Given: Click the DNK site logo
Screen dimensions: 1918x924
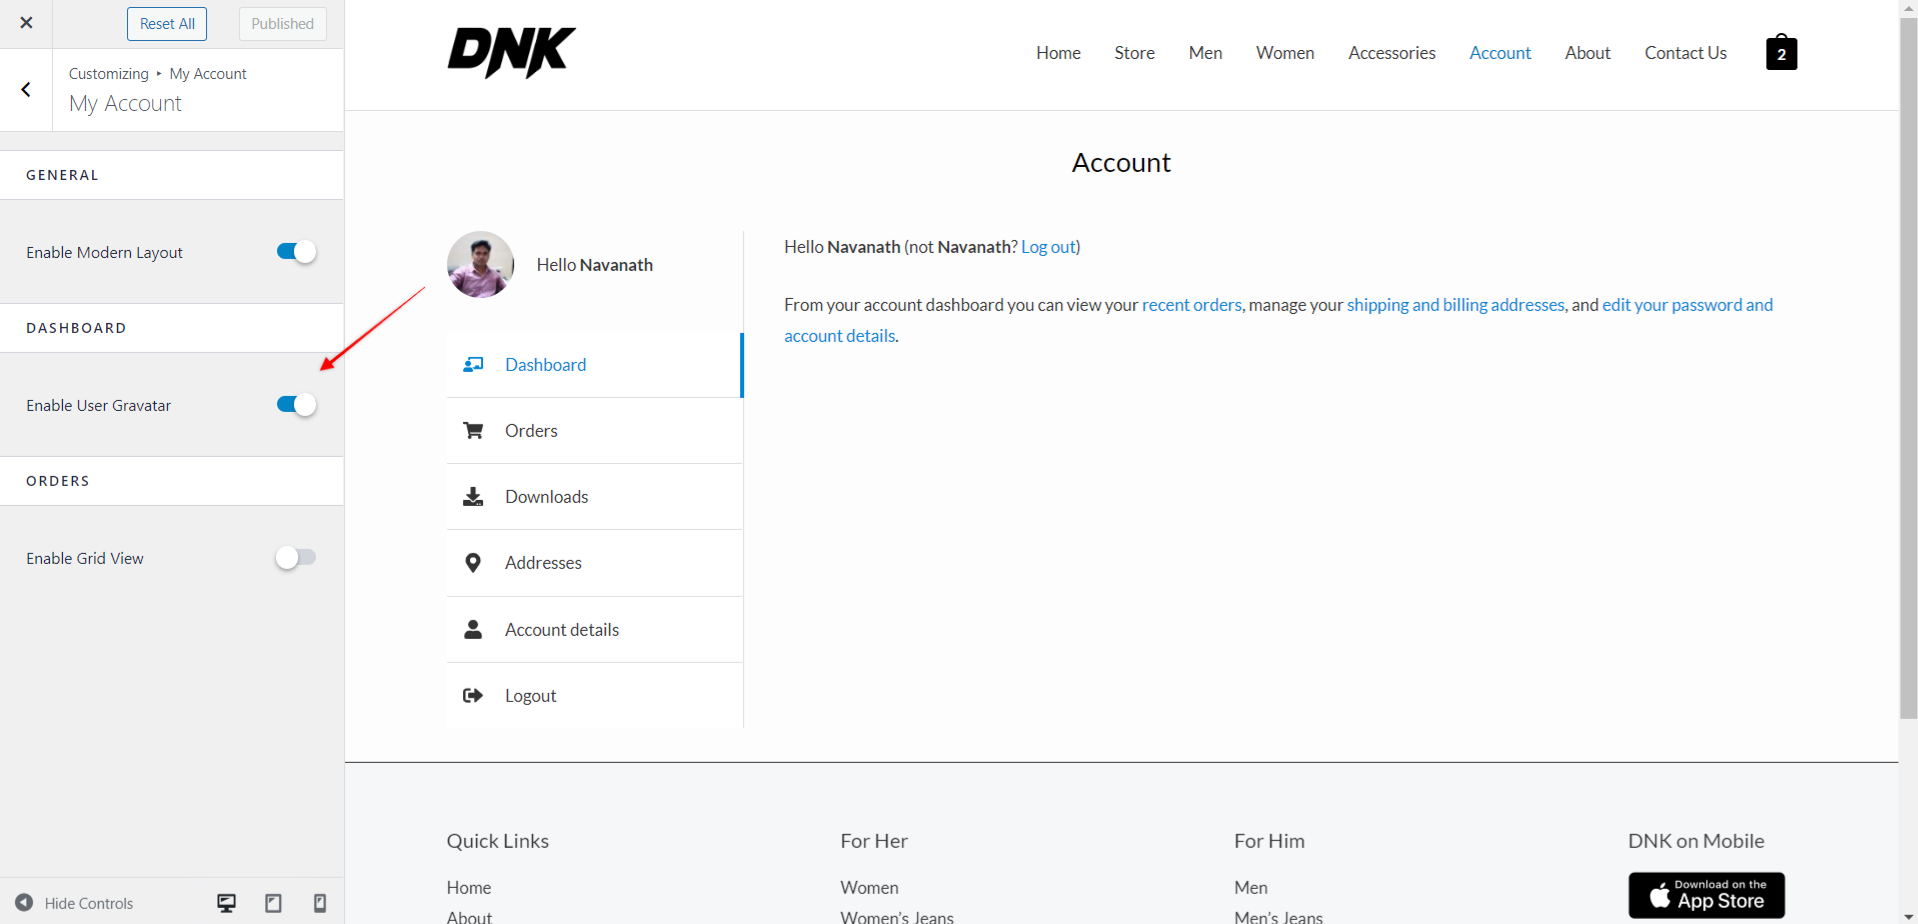Looking at the screenshot, I should [511, 52].
